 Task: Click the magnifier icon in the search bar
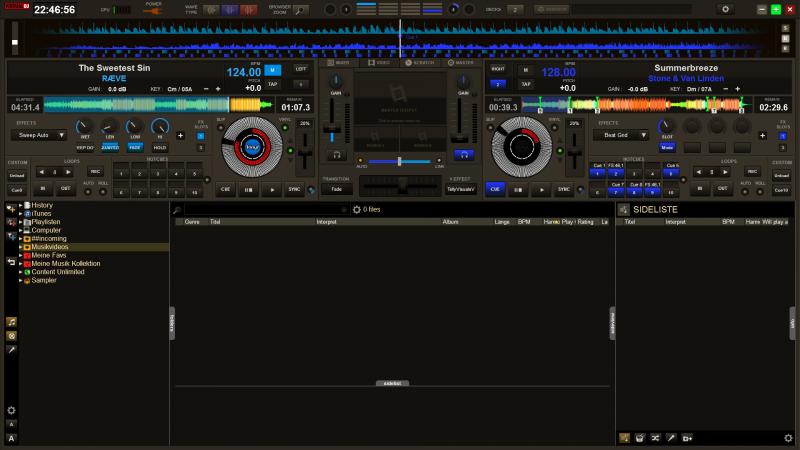[x=177, y=210]
